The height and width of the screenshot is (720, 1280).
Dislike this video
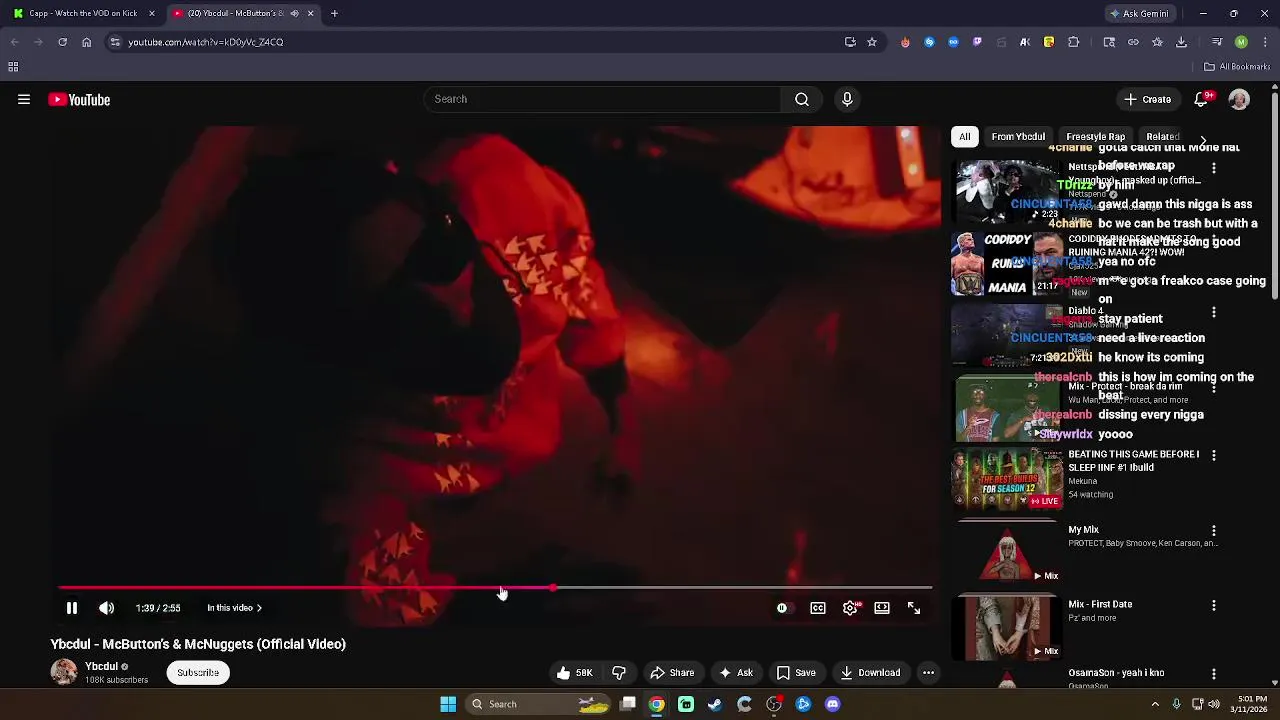[619, 673]
